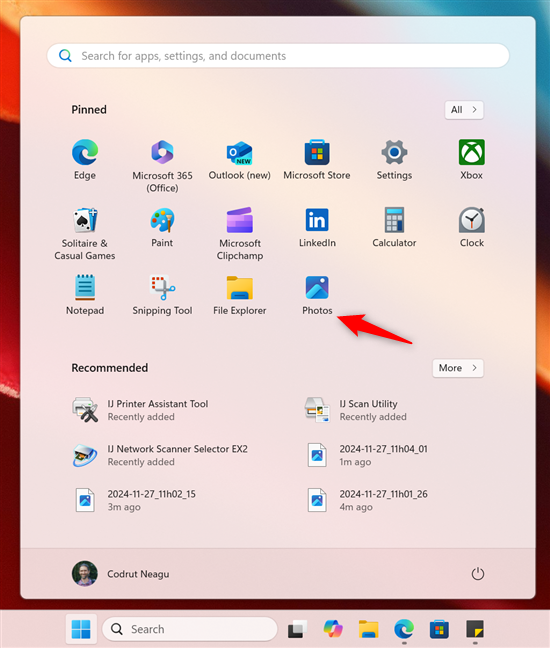The width and height of the screenshot is (550, 648).
Task: Open Notepad
Action: tap(85, 295)
